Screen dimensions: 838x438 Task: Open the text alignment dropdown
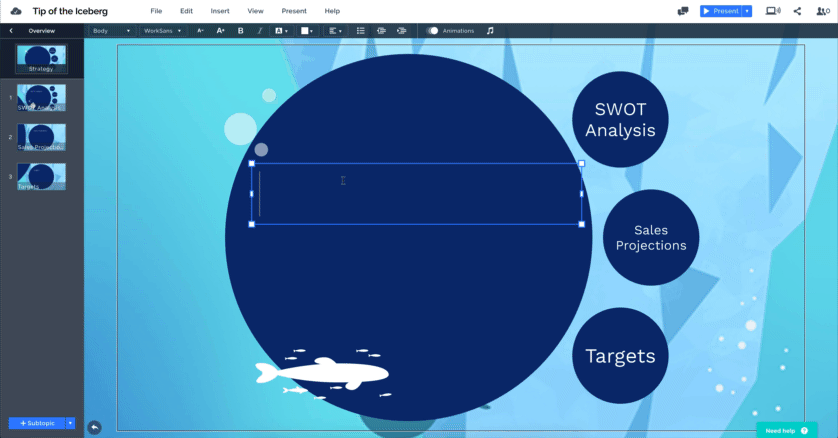pos(336,31)
